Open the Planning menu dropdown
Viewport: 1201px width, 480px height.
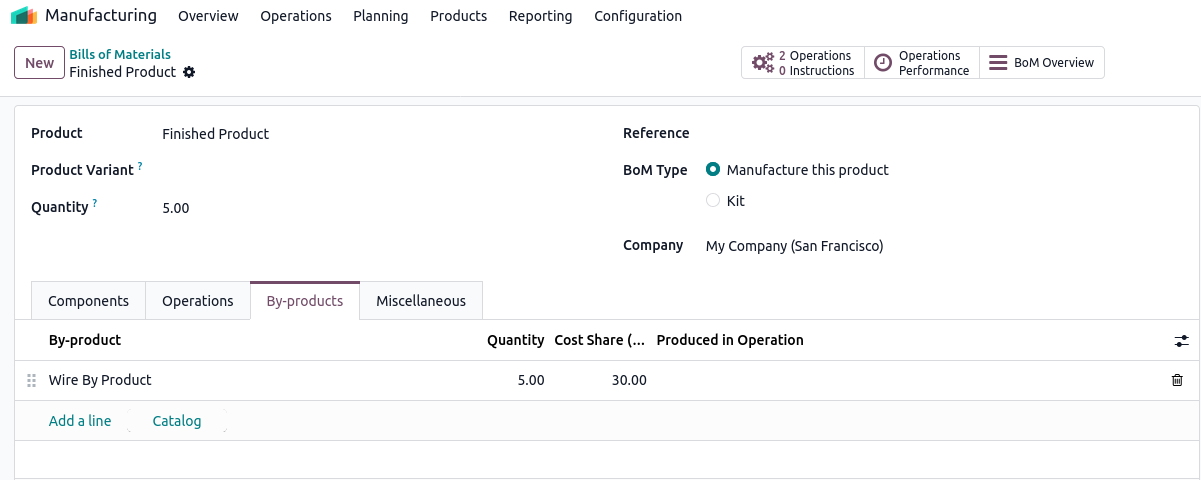click(380, 16)
